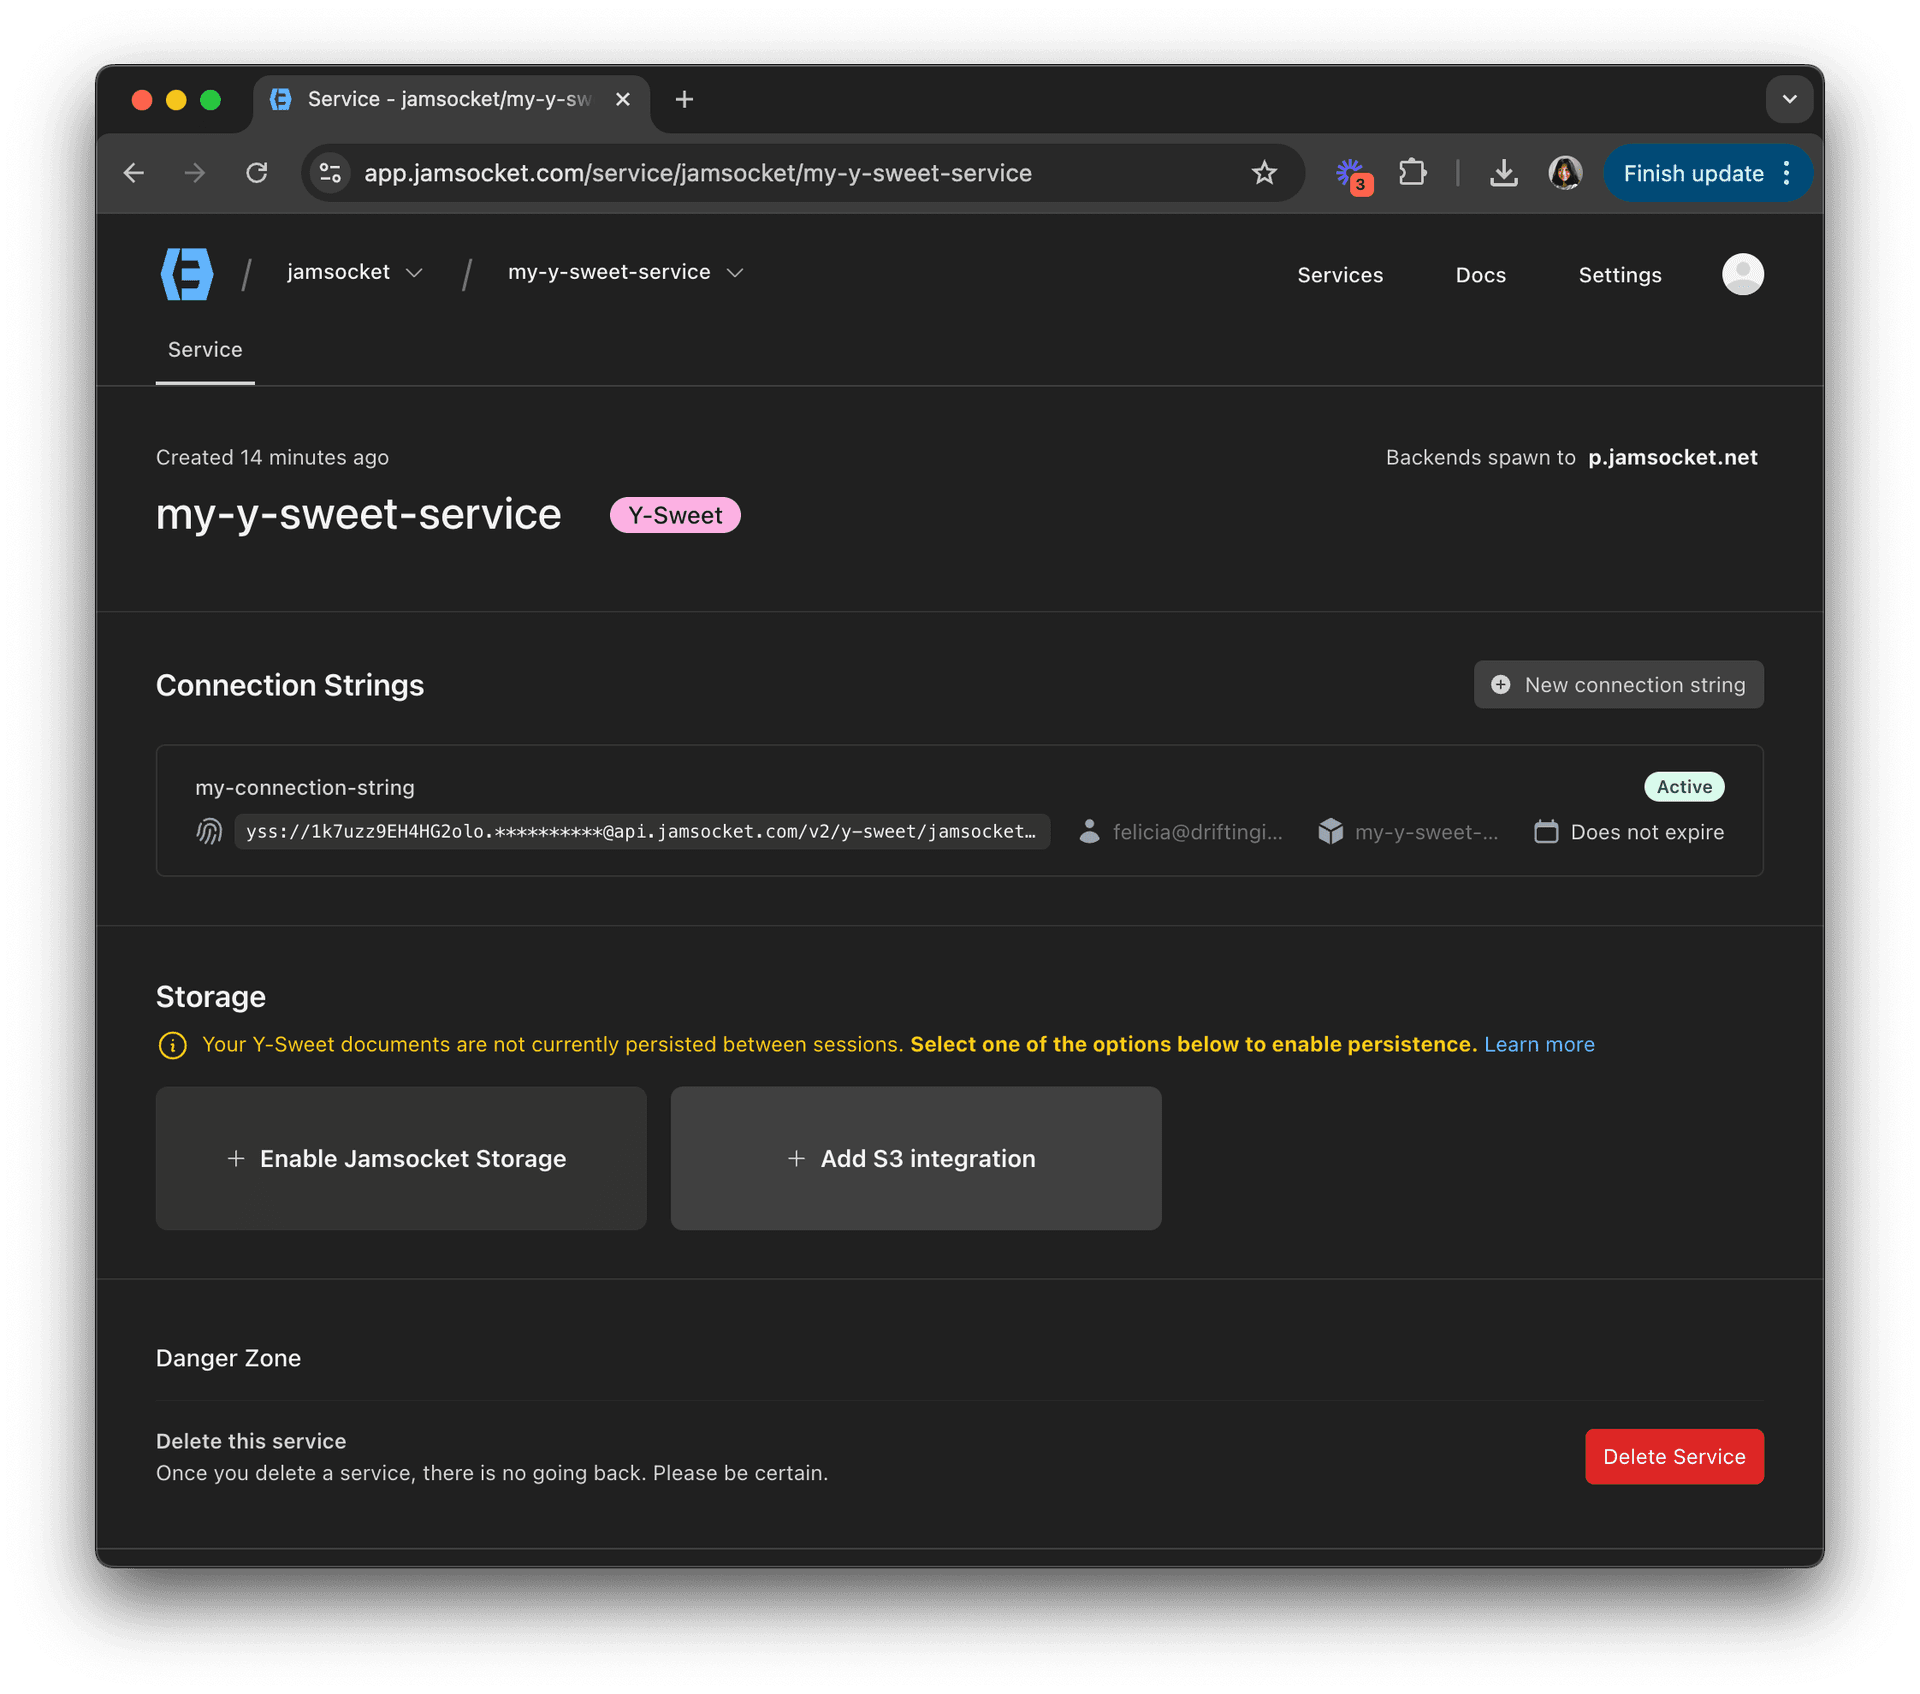
Task: Expand the jamsocket account dropdown
Action: (x=414, y=273)
